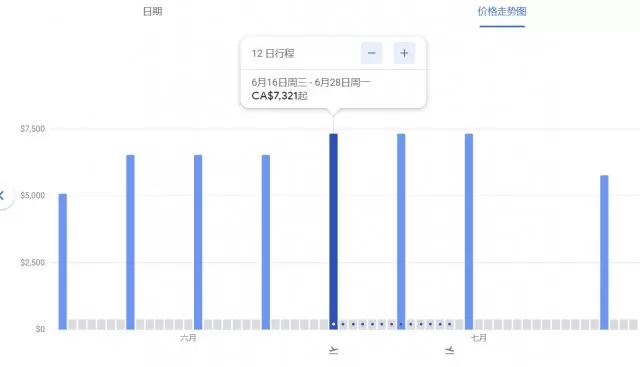
Task: Select the rightmost bar in the chart
Action: (x=604, y=252)
